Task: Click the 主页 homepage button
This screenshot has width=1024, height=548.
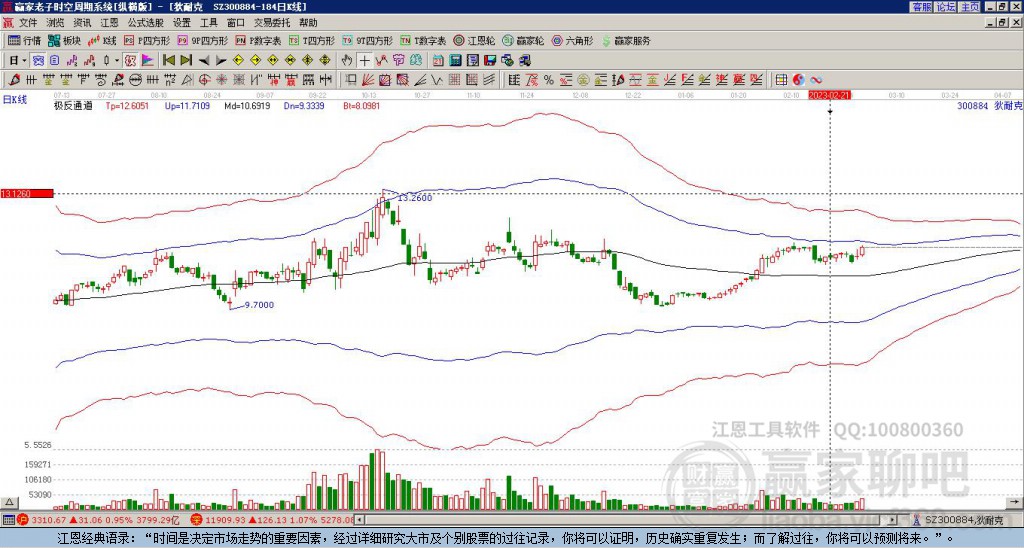Action: click(969, 7)
